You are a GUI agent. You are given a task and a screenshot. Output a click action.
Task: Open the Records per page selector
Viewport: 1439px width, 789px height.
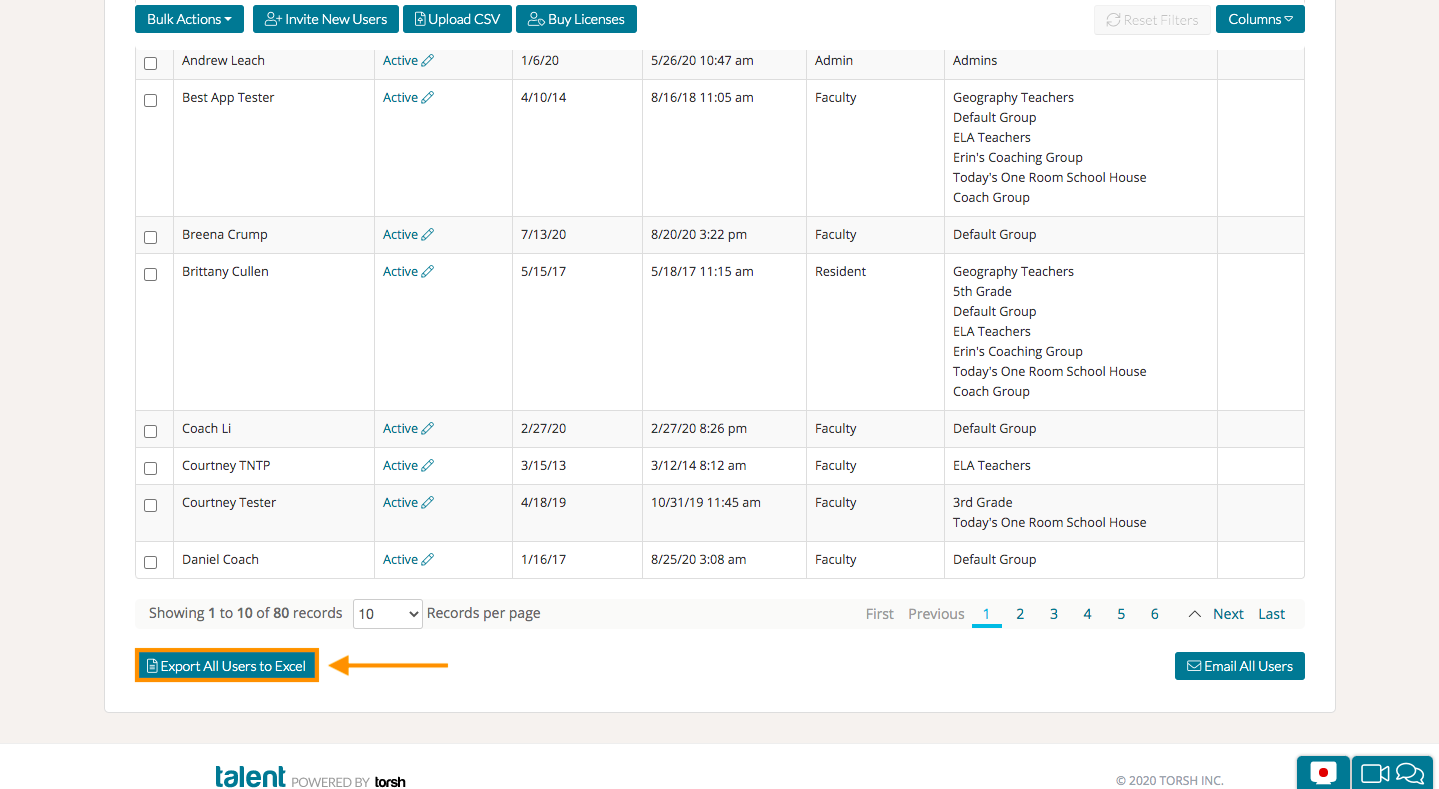pos(387,613)
